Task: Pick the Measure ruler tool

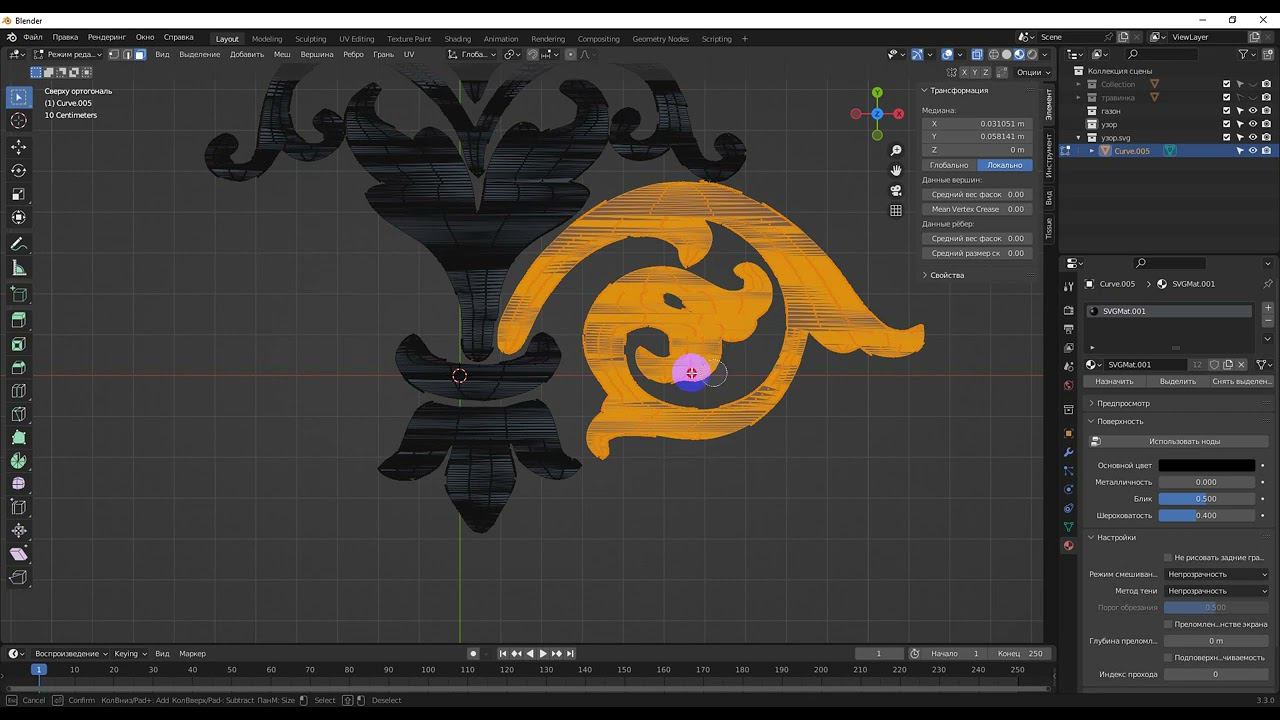Action: [18, 268]
